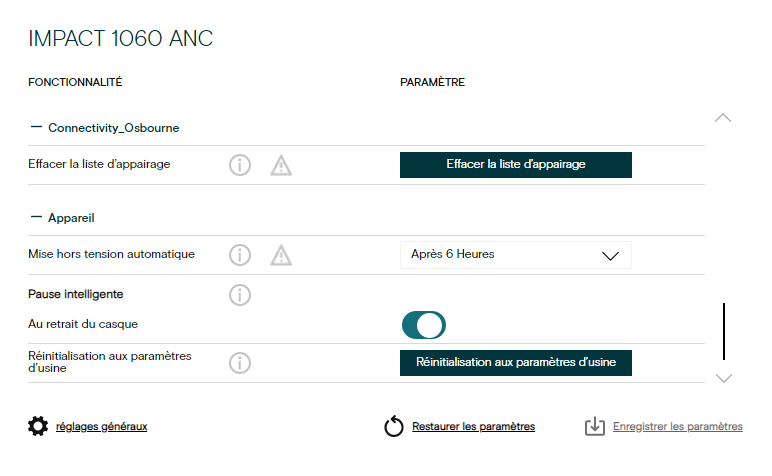Open the Après 6 Heures dropdown
Viewport: 772px width, 476px height.
515,255
